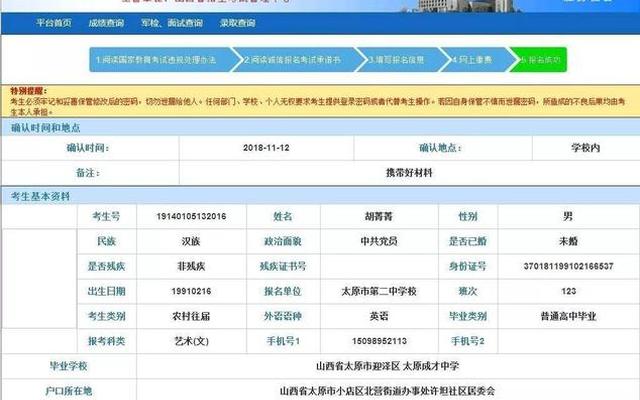Open the 录取查询 navigation item
Viewport: 640px width, 400px height.
pos(238,23)
